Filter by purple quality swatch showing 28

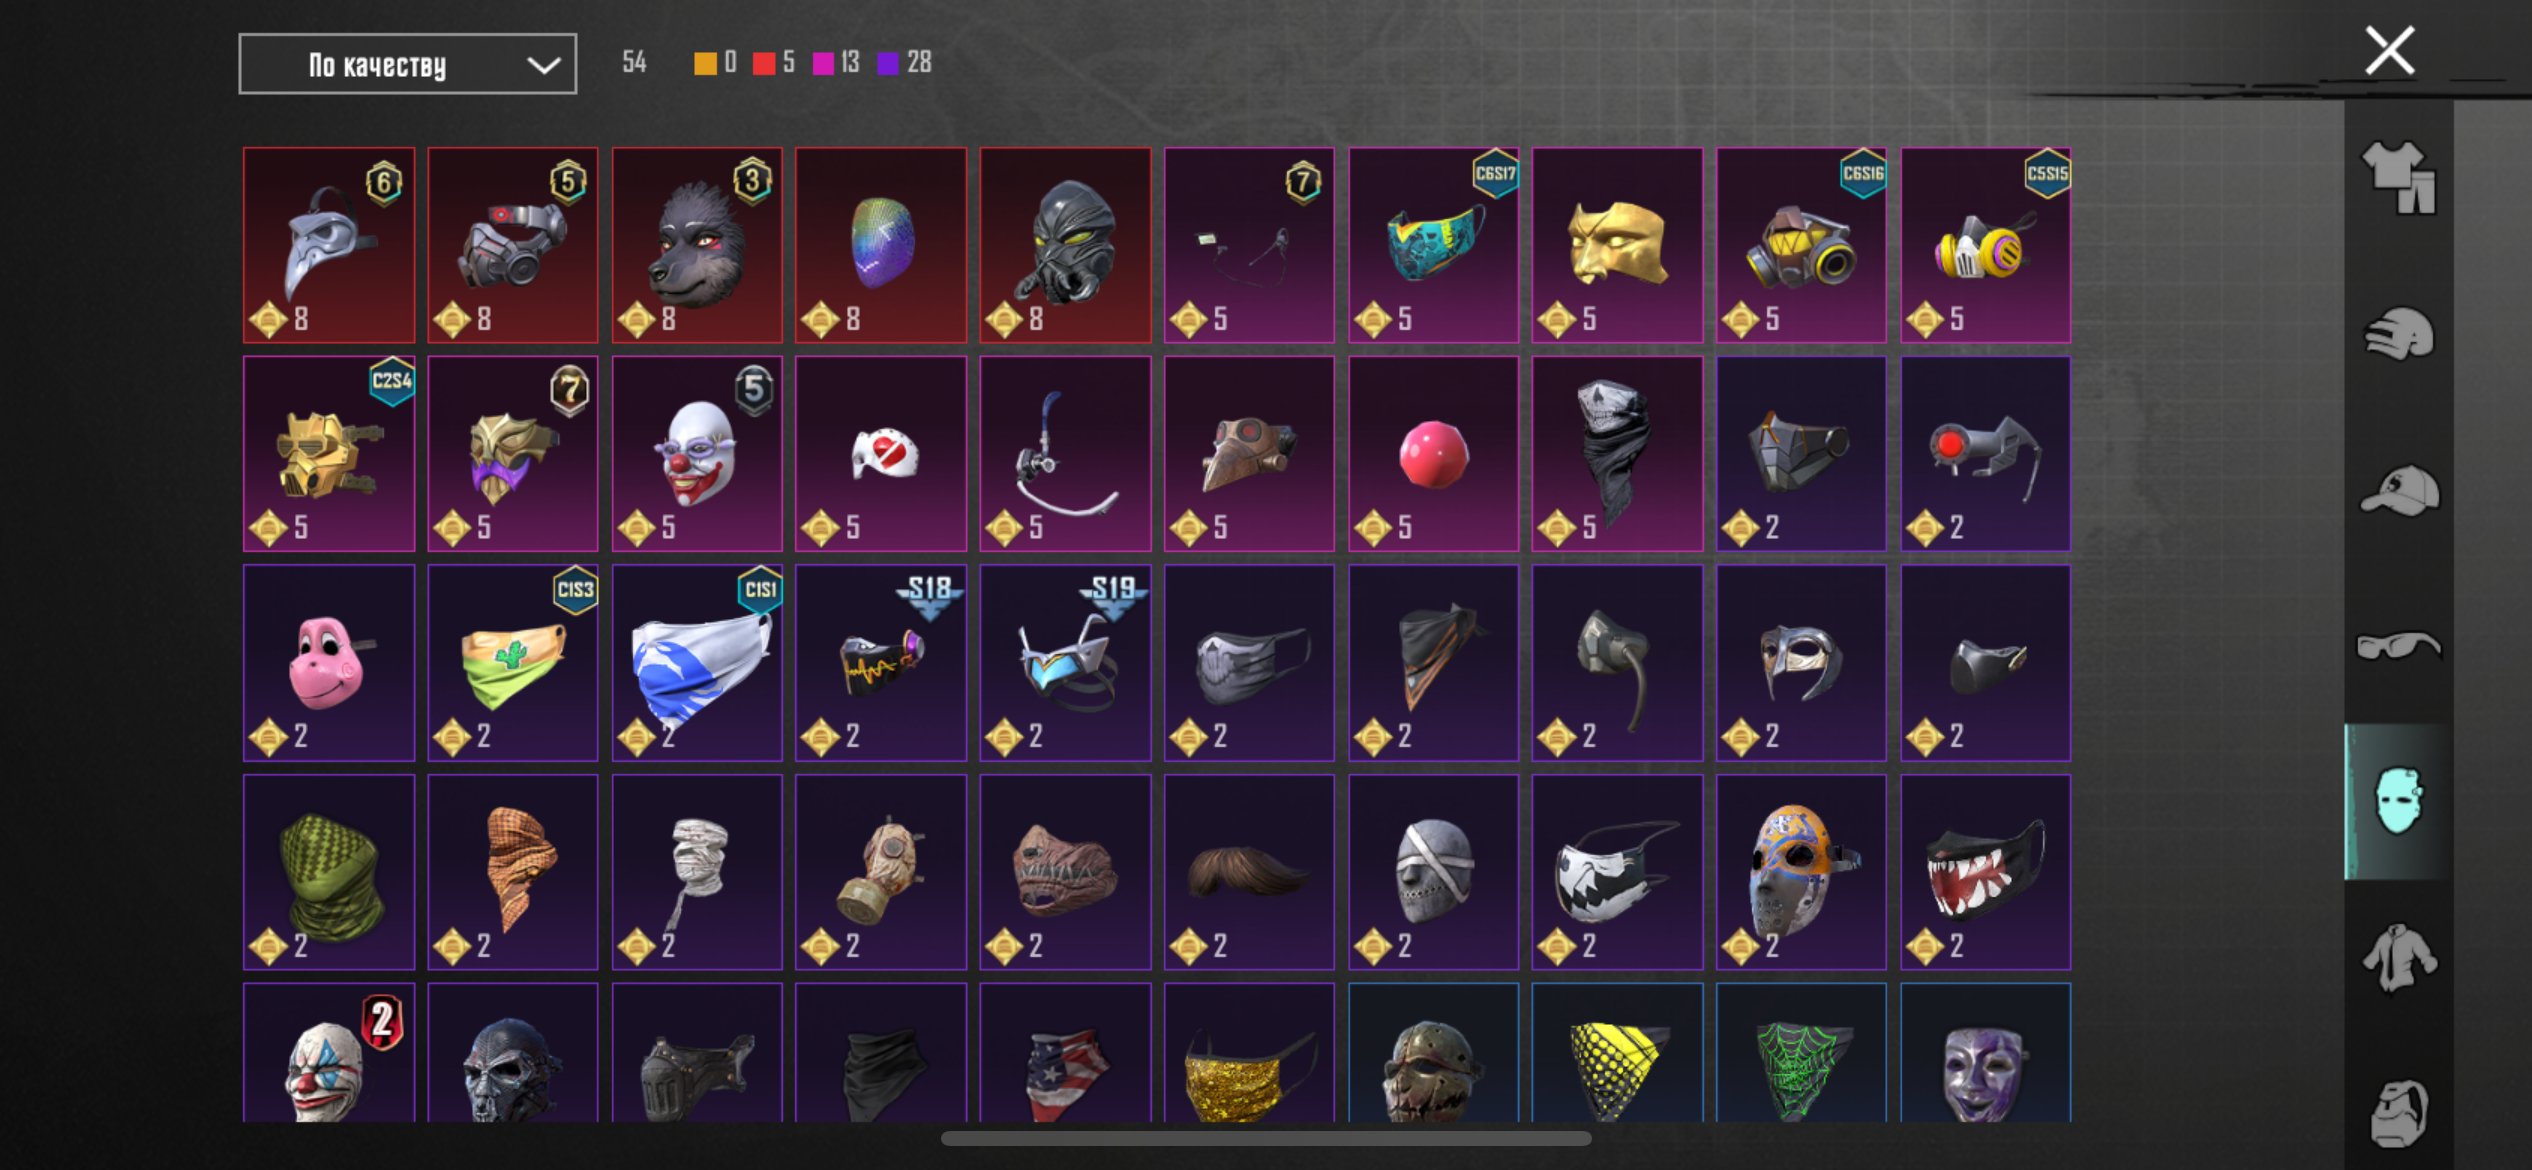click(x=888, y=63)
